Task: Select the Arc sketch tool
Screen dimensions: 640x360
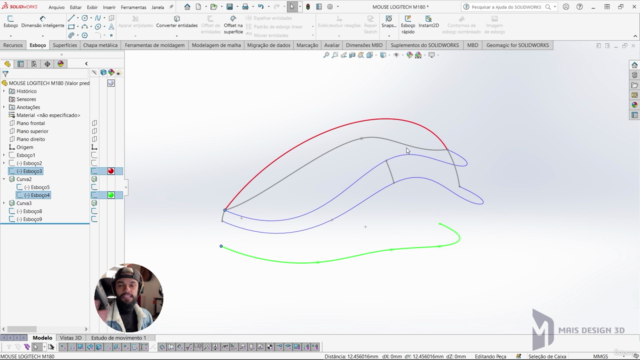Action: click(x=84, y=27)
